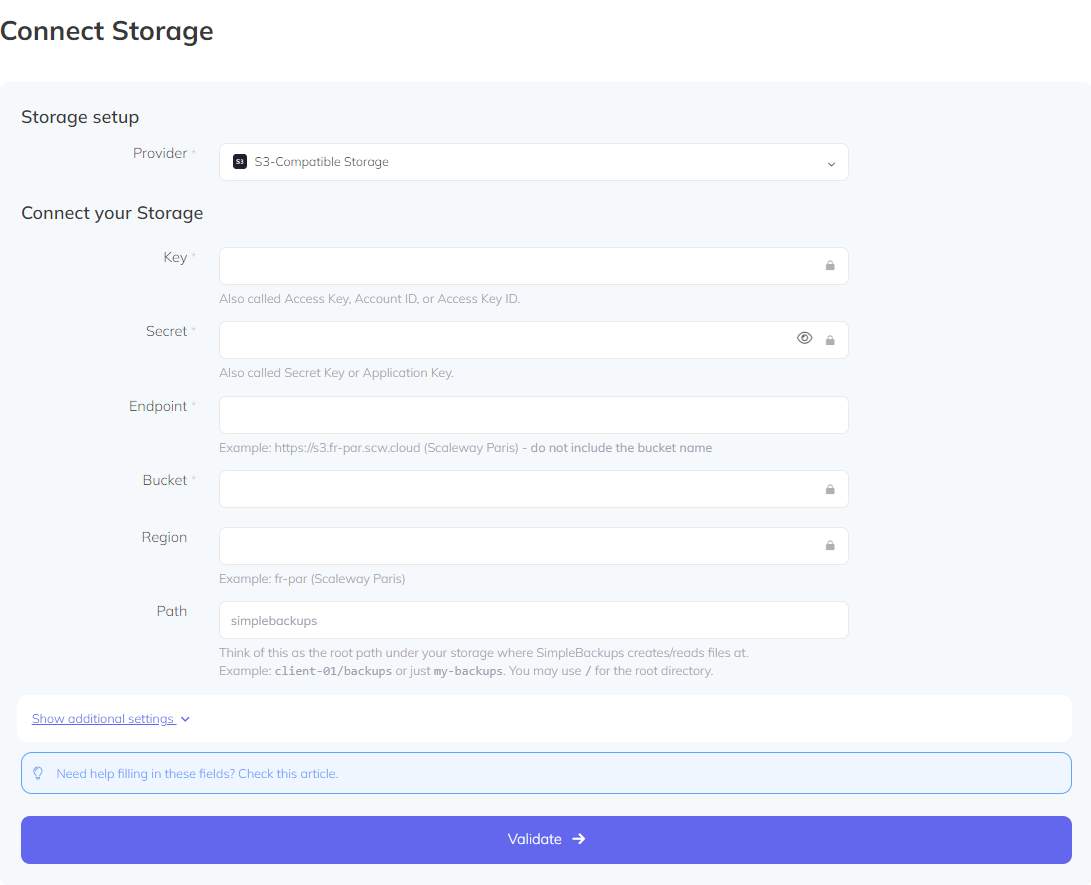Open the Provider dropdown
Image resolution: width=1091 pixels, height=885 pixels.
coord(533,161)
